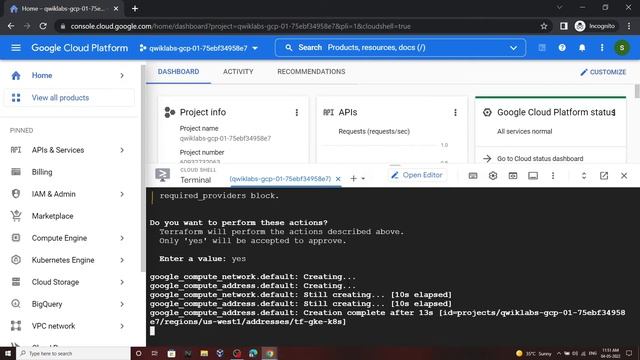Close the Cloud Shell panel

point(624,176)
